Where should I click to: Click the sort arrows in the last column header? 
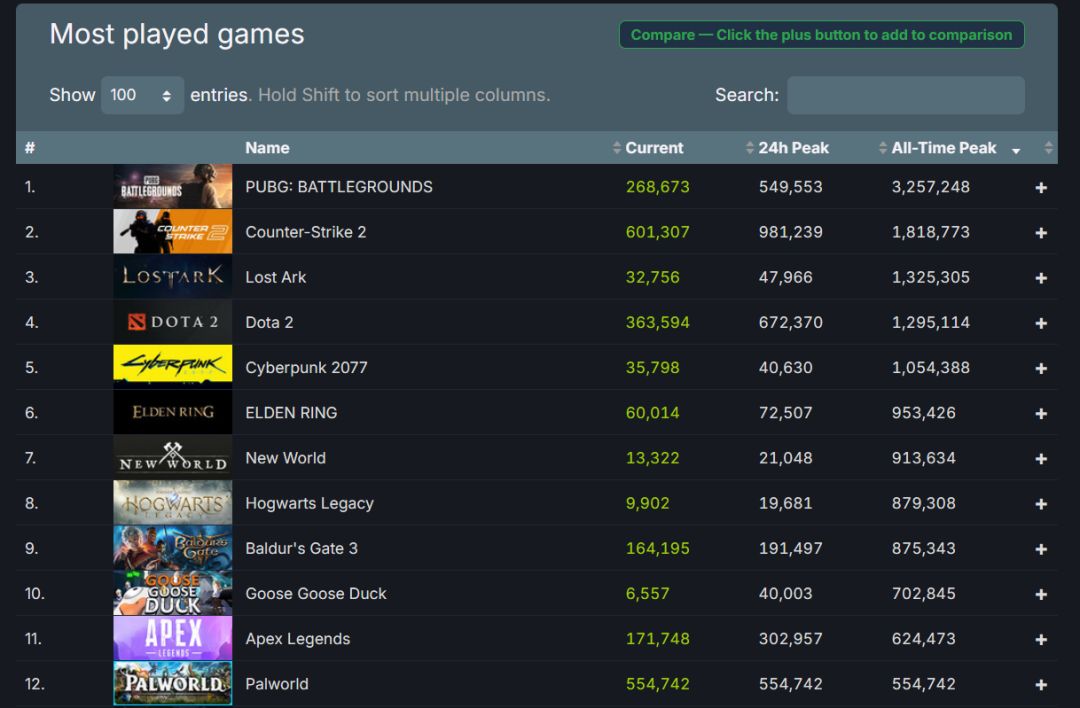(x=1048, y=147)
